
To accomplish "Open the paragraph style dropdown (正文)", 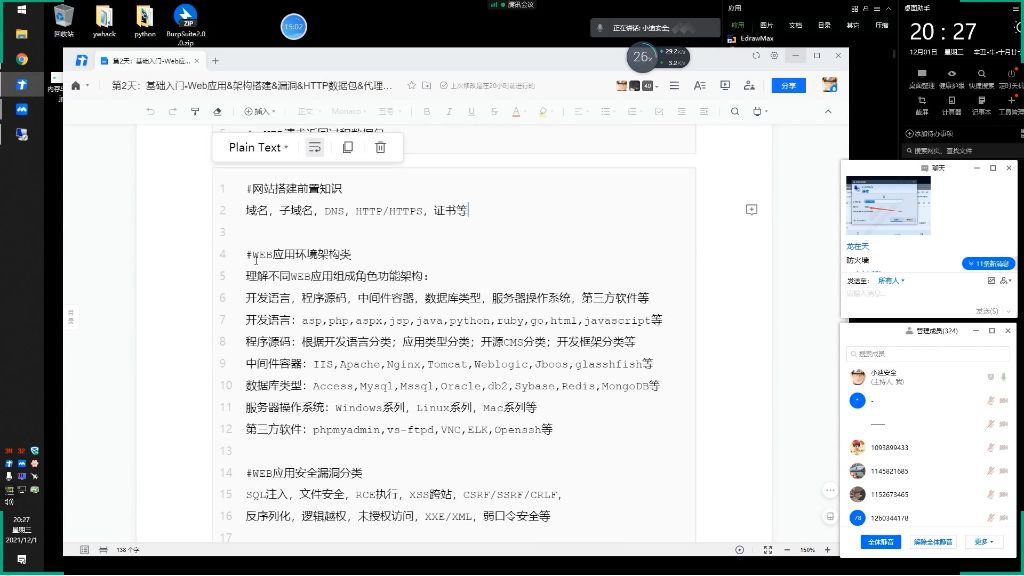I will 308,112.
